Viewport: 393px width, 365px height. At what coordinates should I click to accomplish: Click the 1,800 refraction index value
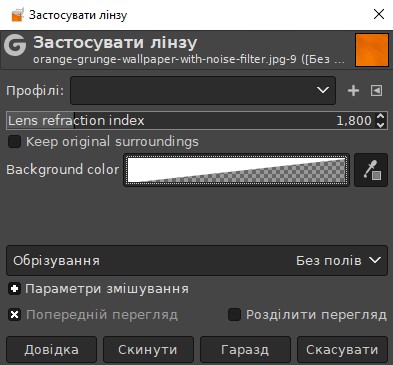point(354,121)
